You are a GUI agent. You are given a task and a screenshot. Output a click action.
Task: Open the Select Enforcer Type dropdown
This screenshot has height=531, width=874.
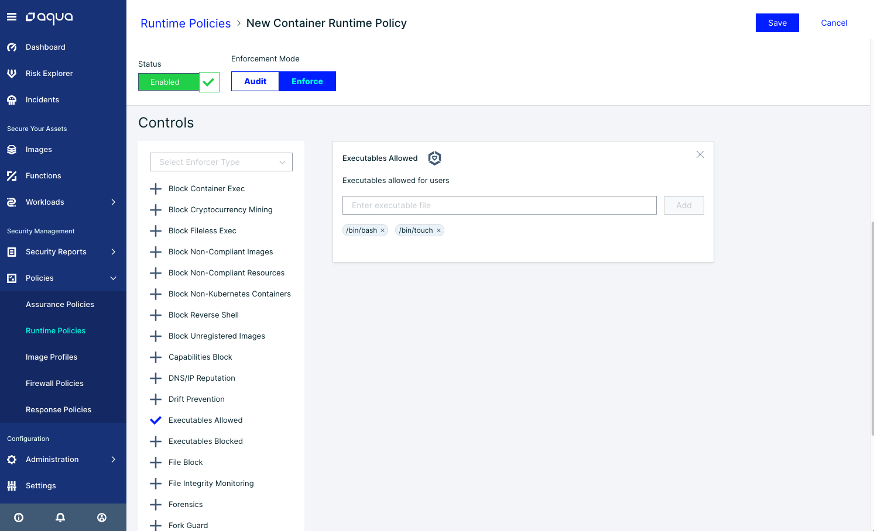220,162
